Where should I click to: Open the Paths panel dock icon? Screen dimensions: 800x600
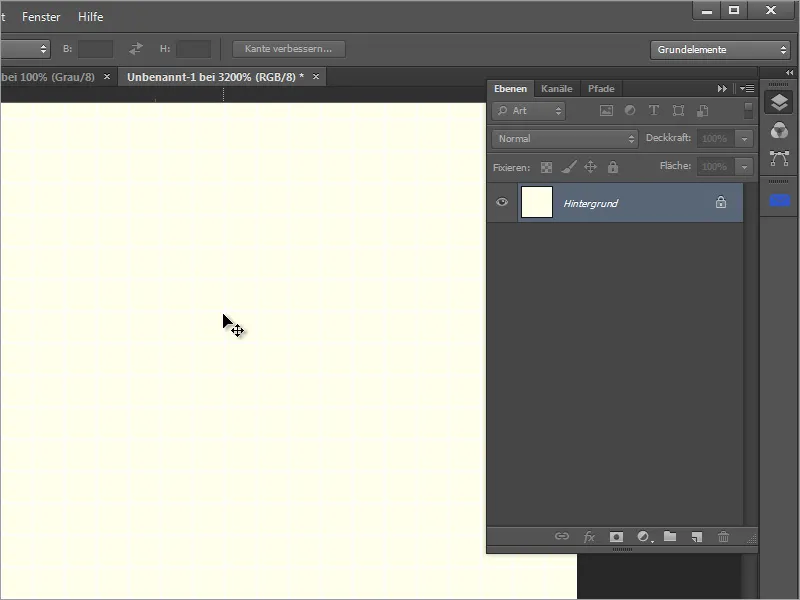pyautogui.click(x=779, y=159)
